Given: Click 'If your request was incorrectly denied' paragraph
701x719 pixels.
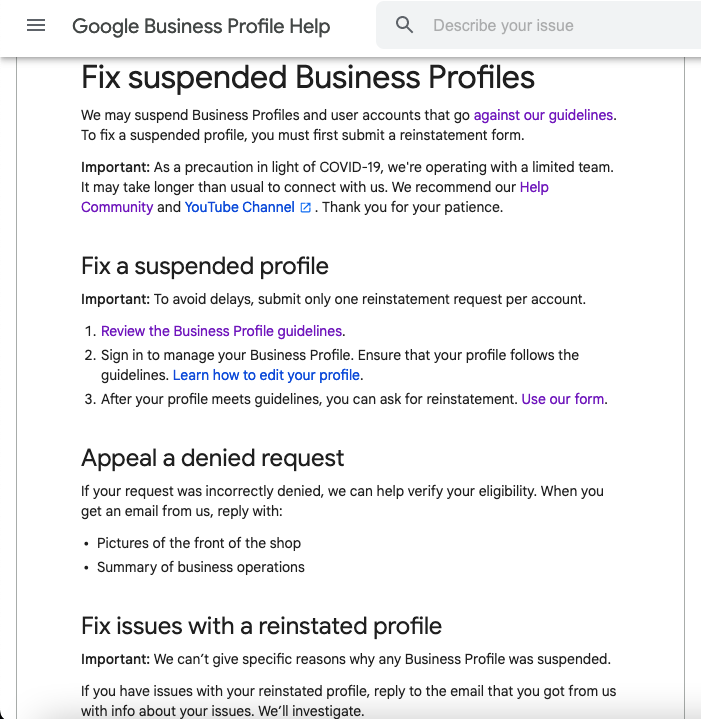Looking at the screenshot, I should pos(342,491).
